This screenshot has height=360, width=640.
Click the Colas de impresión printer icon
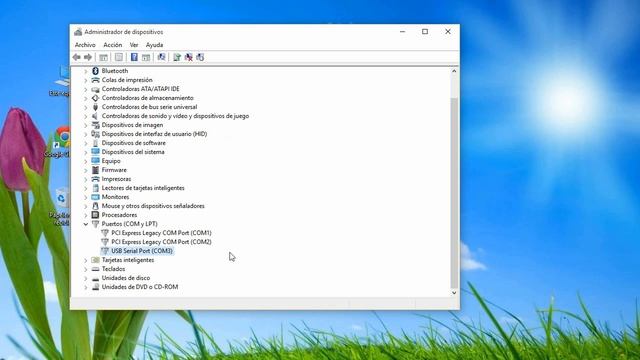click(x=95, y=80)
